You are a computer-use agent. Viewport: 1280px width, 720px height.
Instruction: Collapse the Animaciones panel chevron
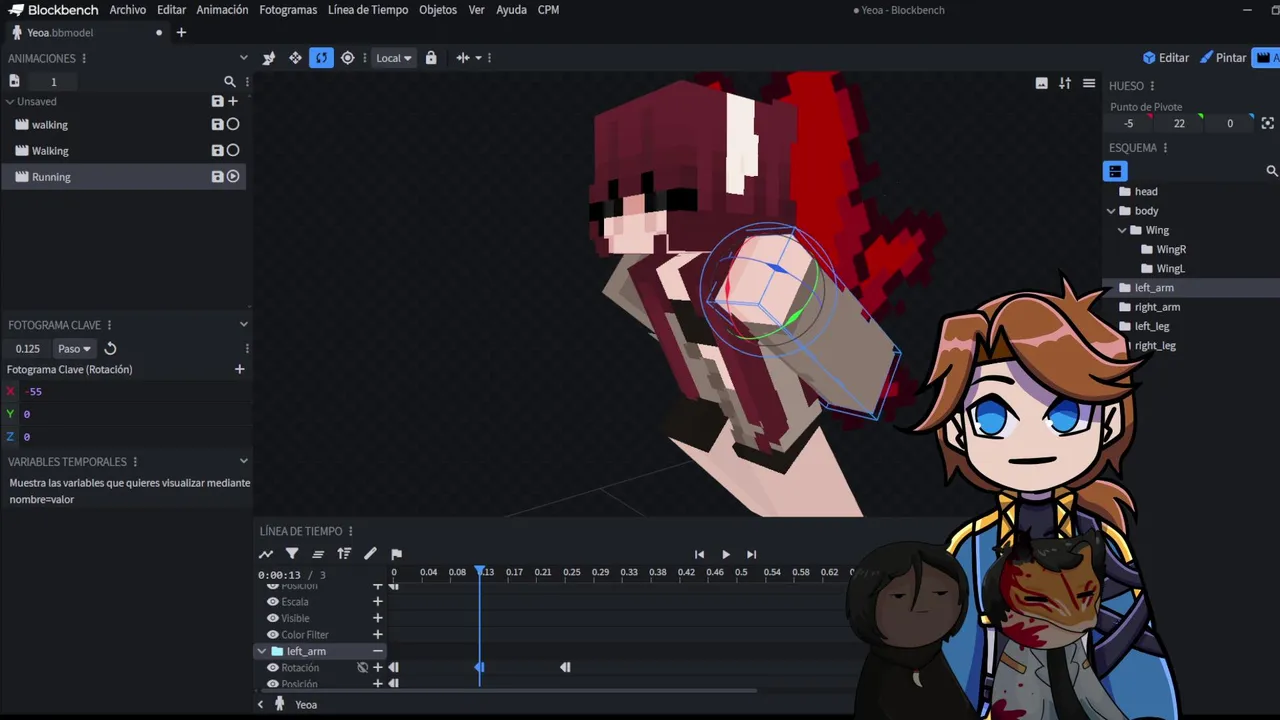(243, 58)
